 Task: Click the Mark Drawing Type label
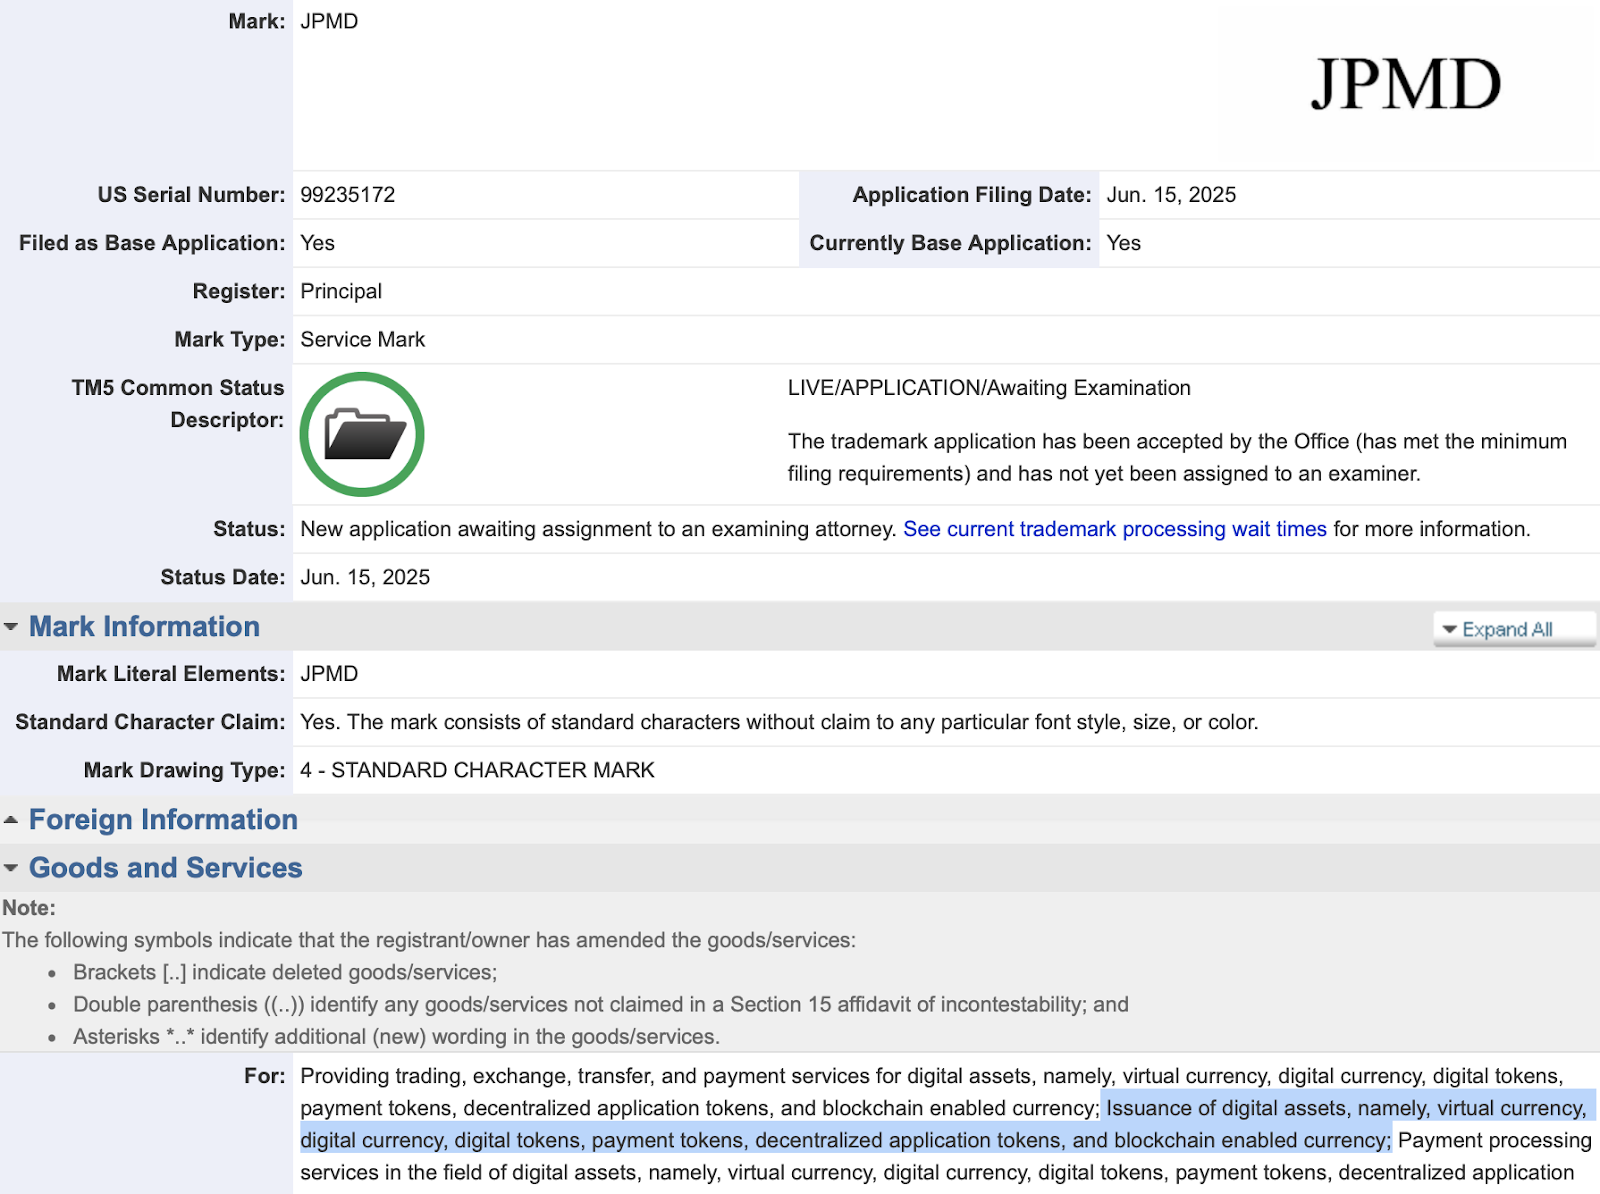(x=184, y=770)
